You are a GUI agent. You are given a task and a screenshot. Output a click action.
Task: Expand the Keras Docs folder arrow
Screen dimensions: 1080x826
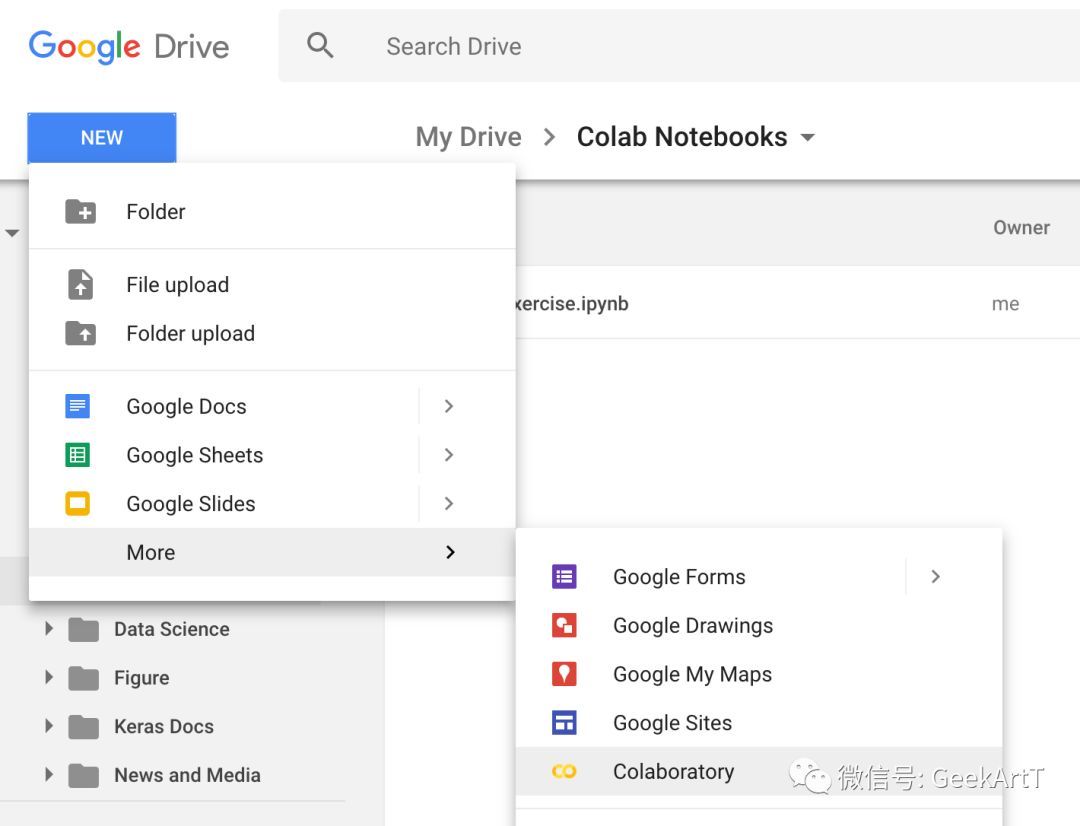pos(48,726)
